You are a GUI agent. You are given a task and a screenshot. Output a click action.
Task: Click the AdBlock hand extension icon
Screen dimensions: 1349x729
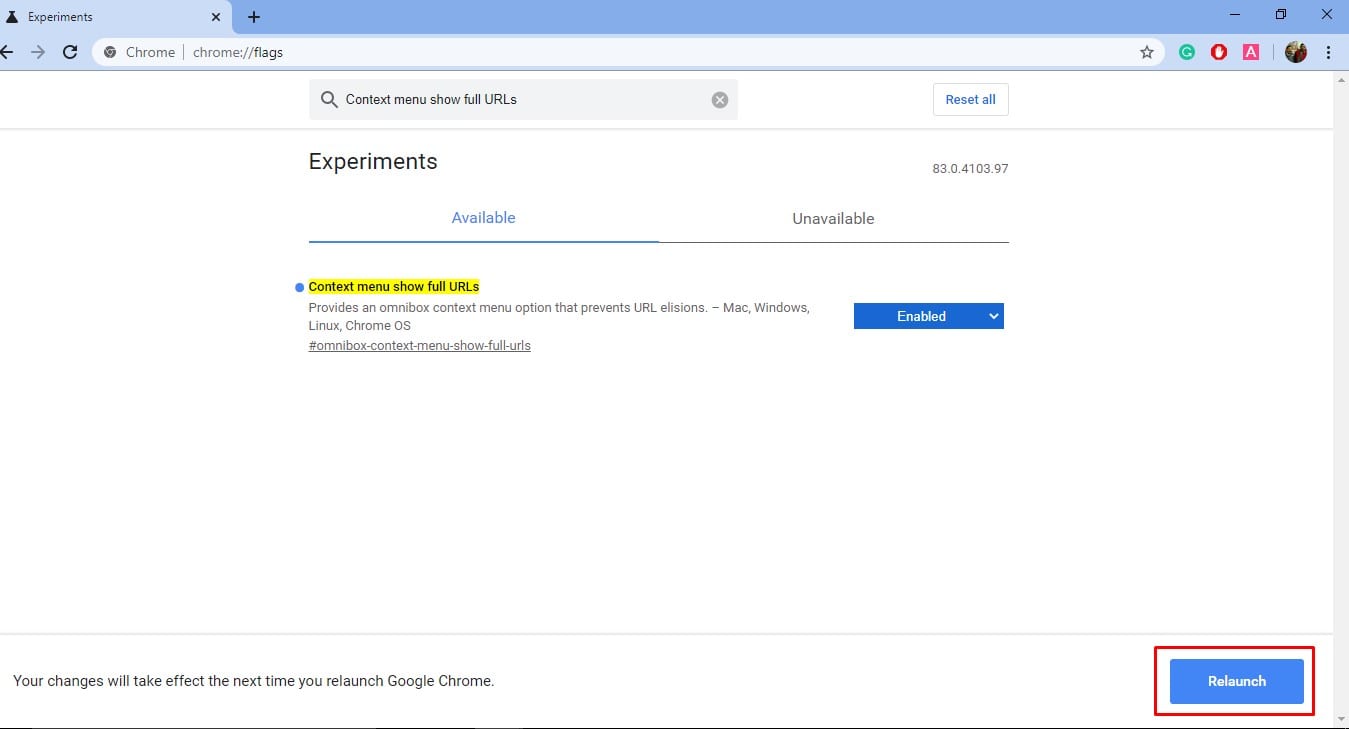click(x=1218, y=51)
